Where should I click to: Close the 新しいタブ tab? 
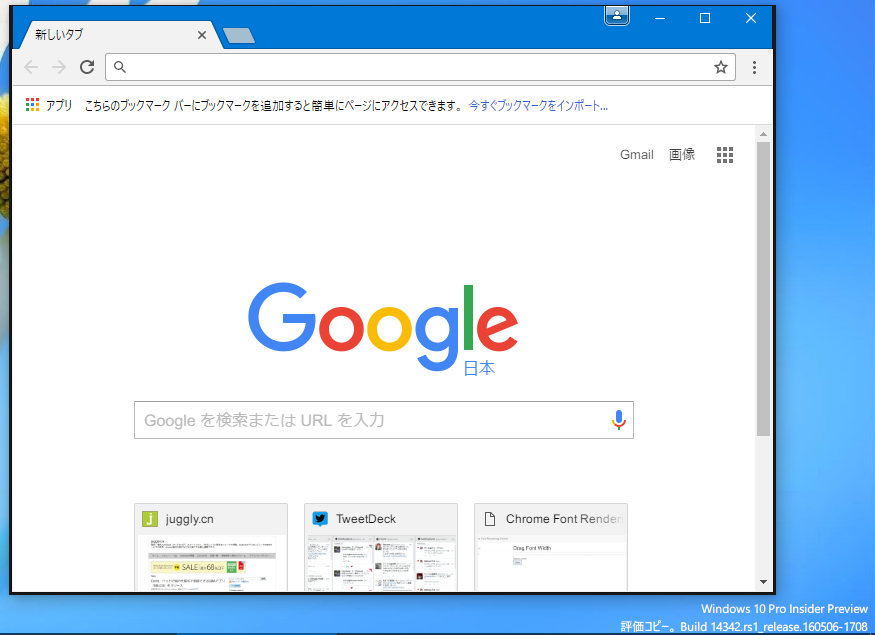(x=202, y=35)
